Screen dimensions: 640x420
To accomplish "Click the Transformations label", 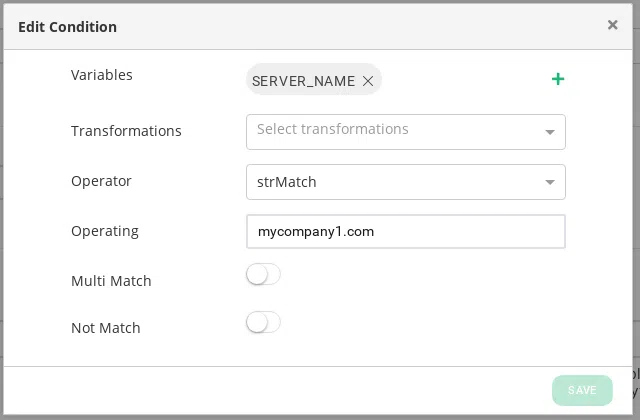I will pos(126,131).
